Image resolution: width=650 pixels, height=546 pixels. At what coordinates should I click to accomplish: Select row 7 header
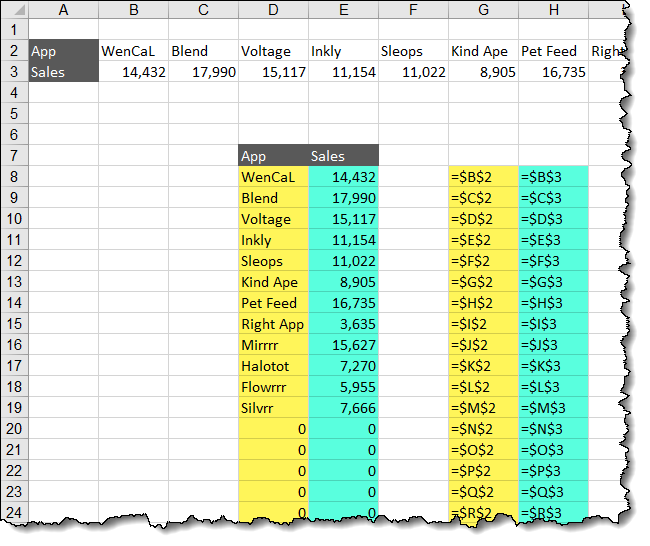[16, 156]
